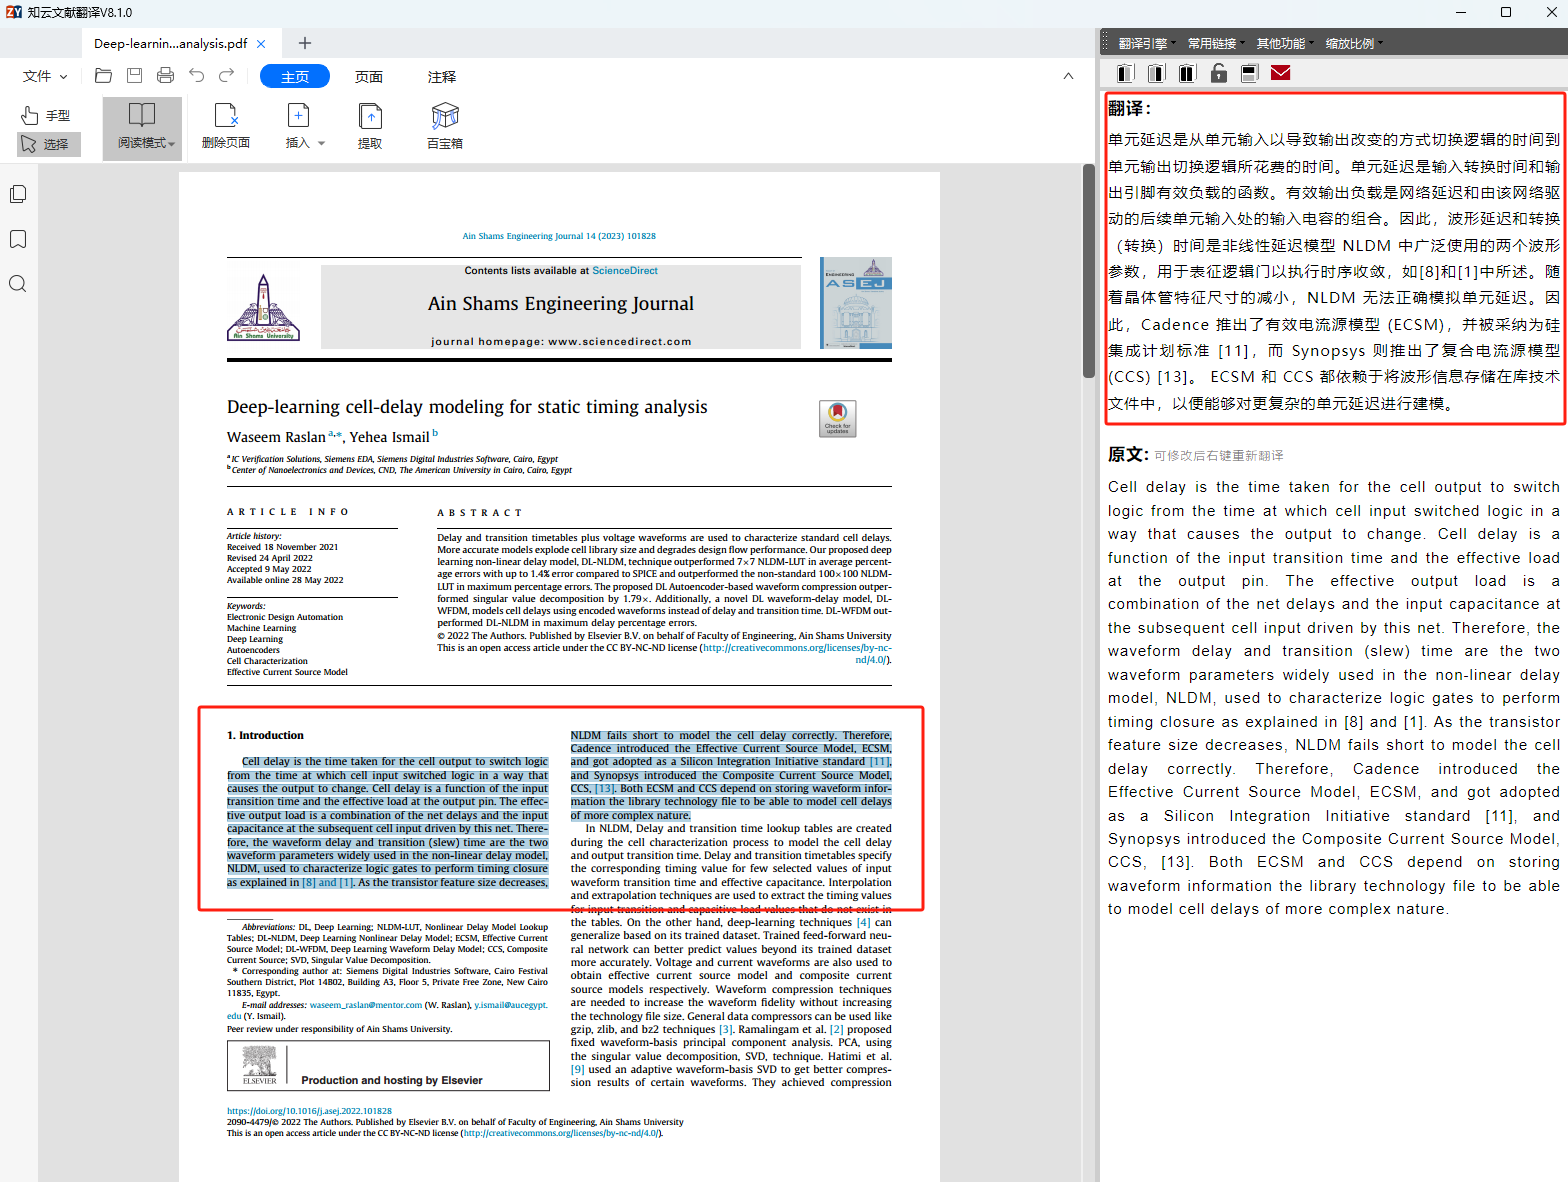Choose the top-bottom layout icon
Viewport: 1568px width, 1182px height.
[x=1249, y=73]
